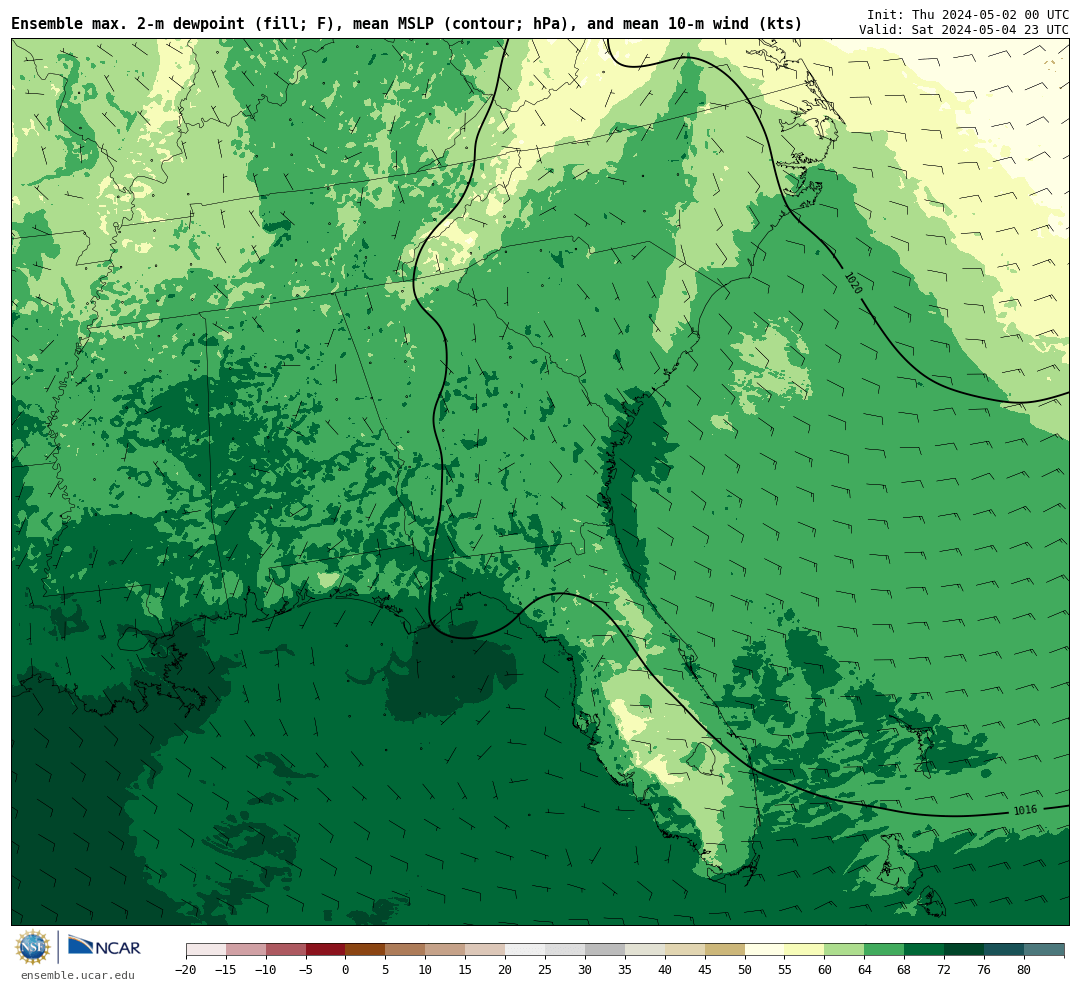Viewport: 1080px width, 988px height.
Task: Click the colorbar tick label 80
Action: pyautogui.click(x=1024, y=970)
